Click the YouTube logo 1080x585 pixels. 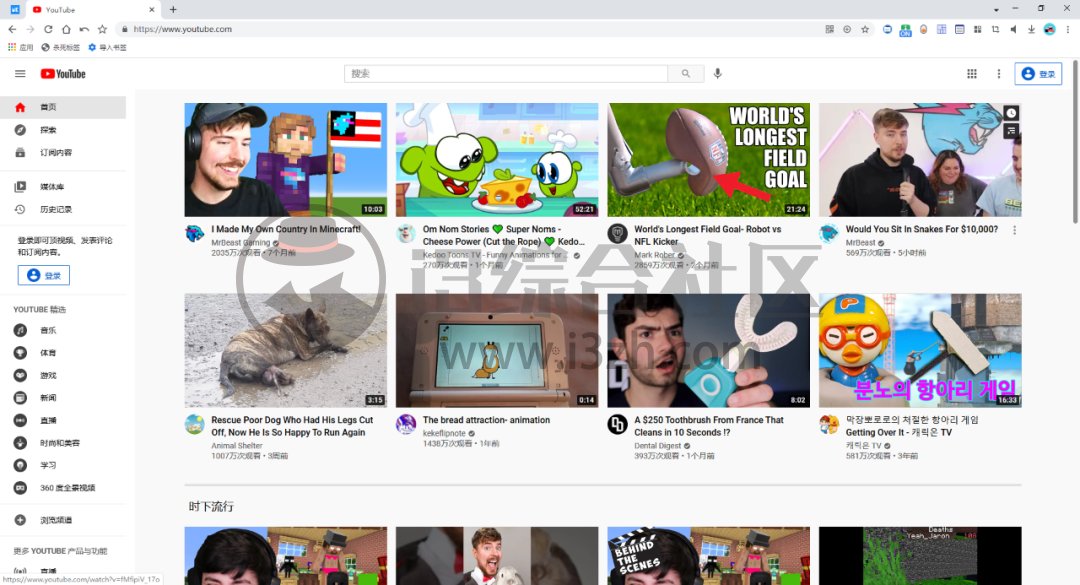coord(63,74)
